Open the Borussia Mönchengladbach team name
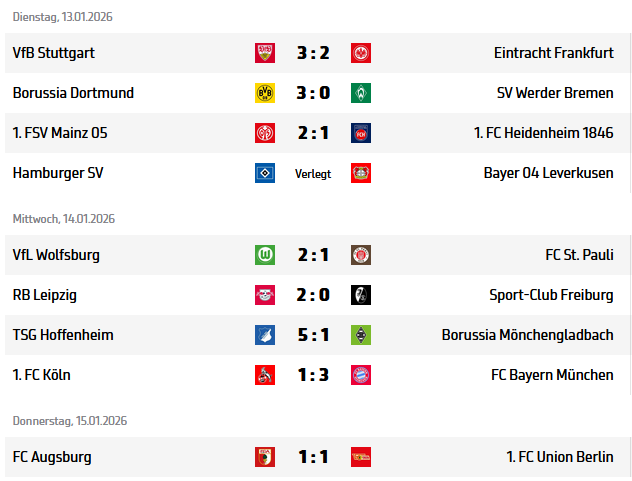 point(527,335)
